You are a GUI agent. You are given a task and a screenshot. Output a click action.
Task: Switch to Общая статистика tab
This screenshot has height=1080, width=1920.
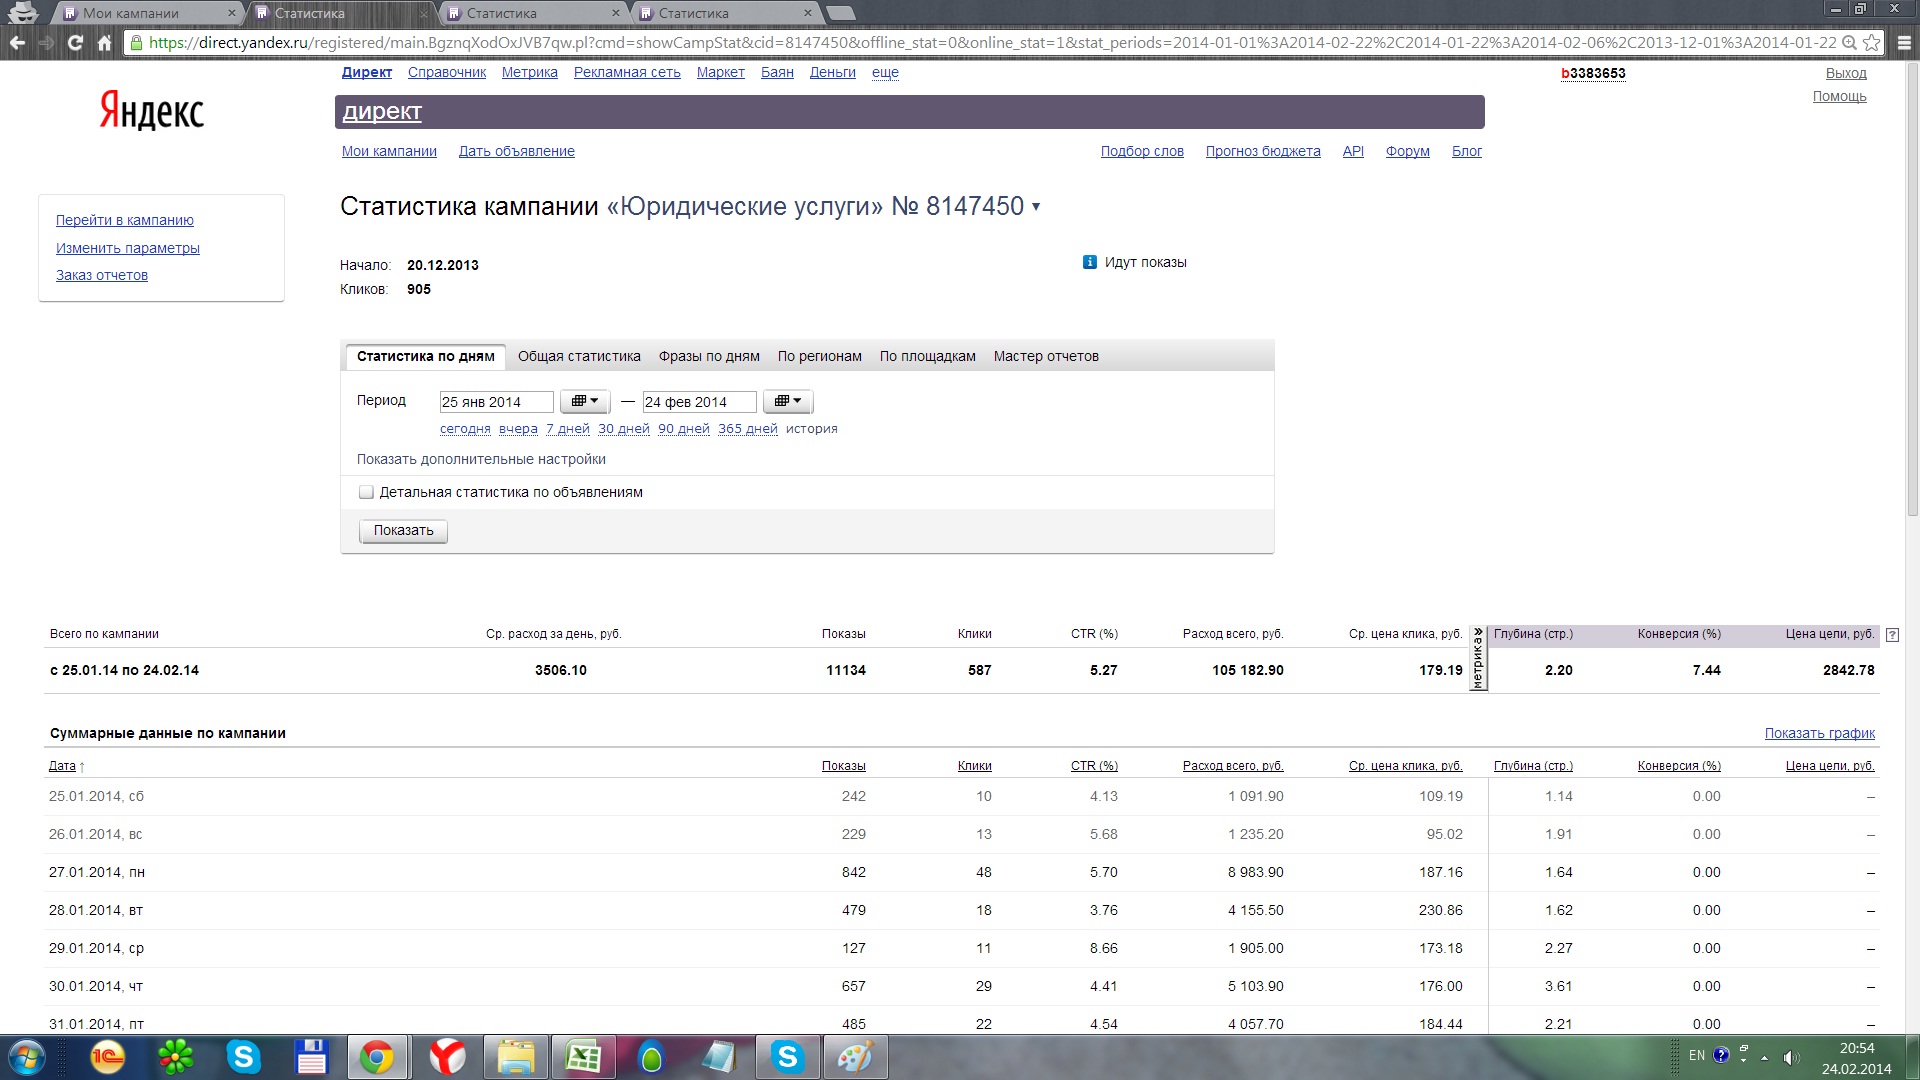[579, 357]
